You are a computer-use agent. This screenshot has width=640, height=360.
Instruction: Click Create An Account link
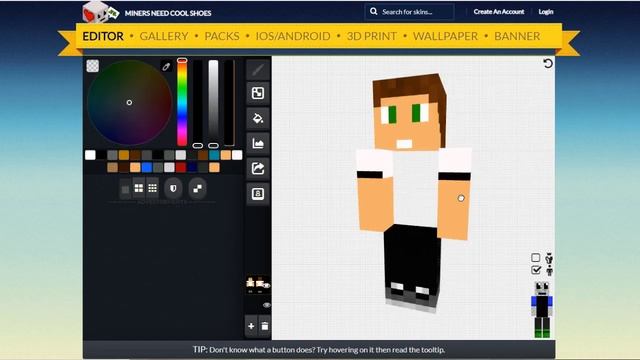499,12
